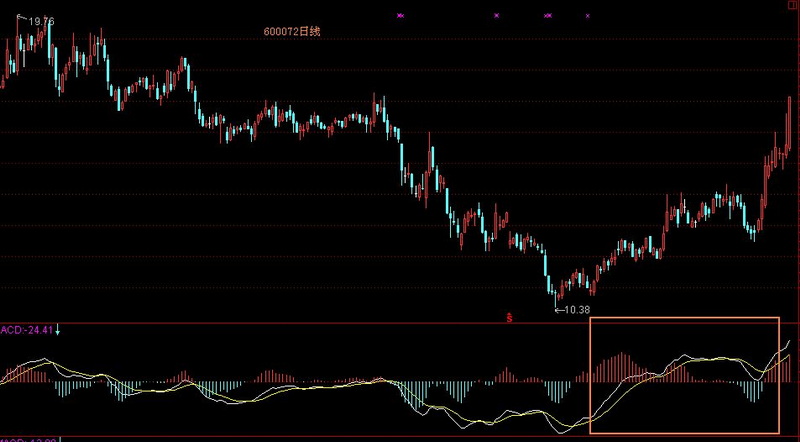Click the first magenta x marker at top
Viewport: 800px width, 442px height.
[400, 16]
